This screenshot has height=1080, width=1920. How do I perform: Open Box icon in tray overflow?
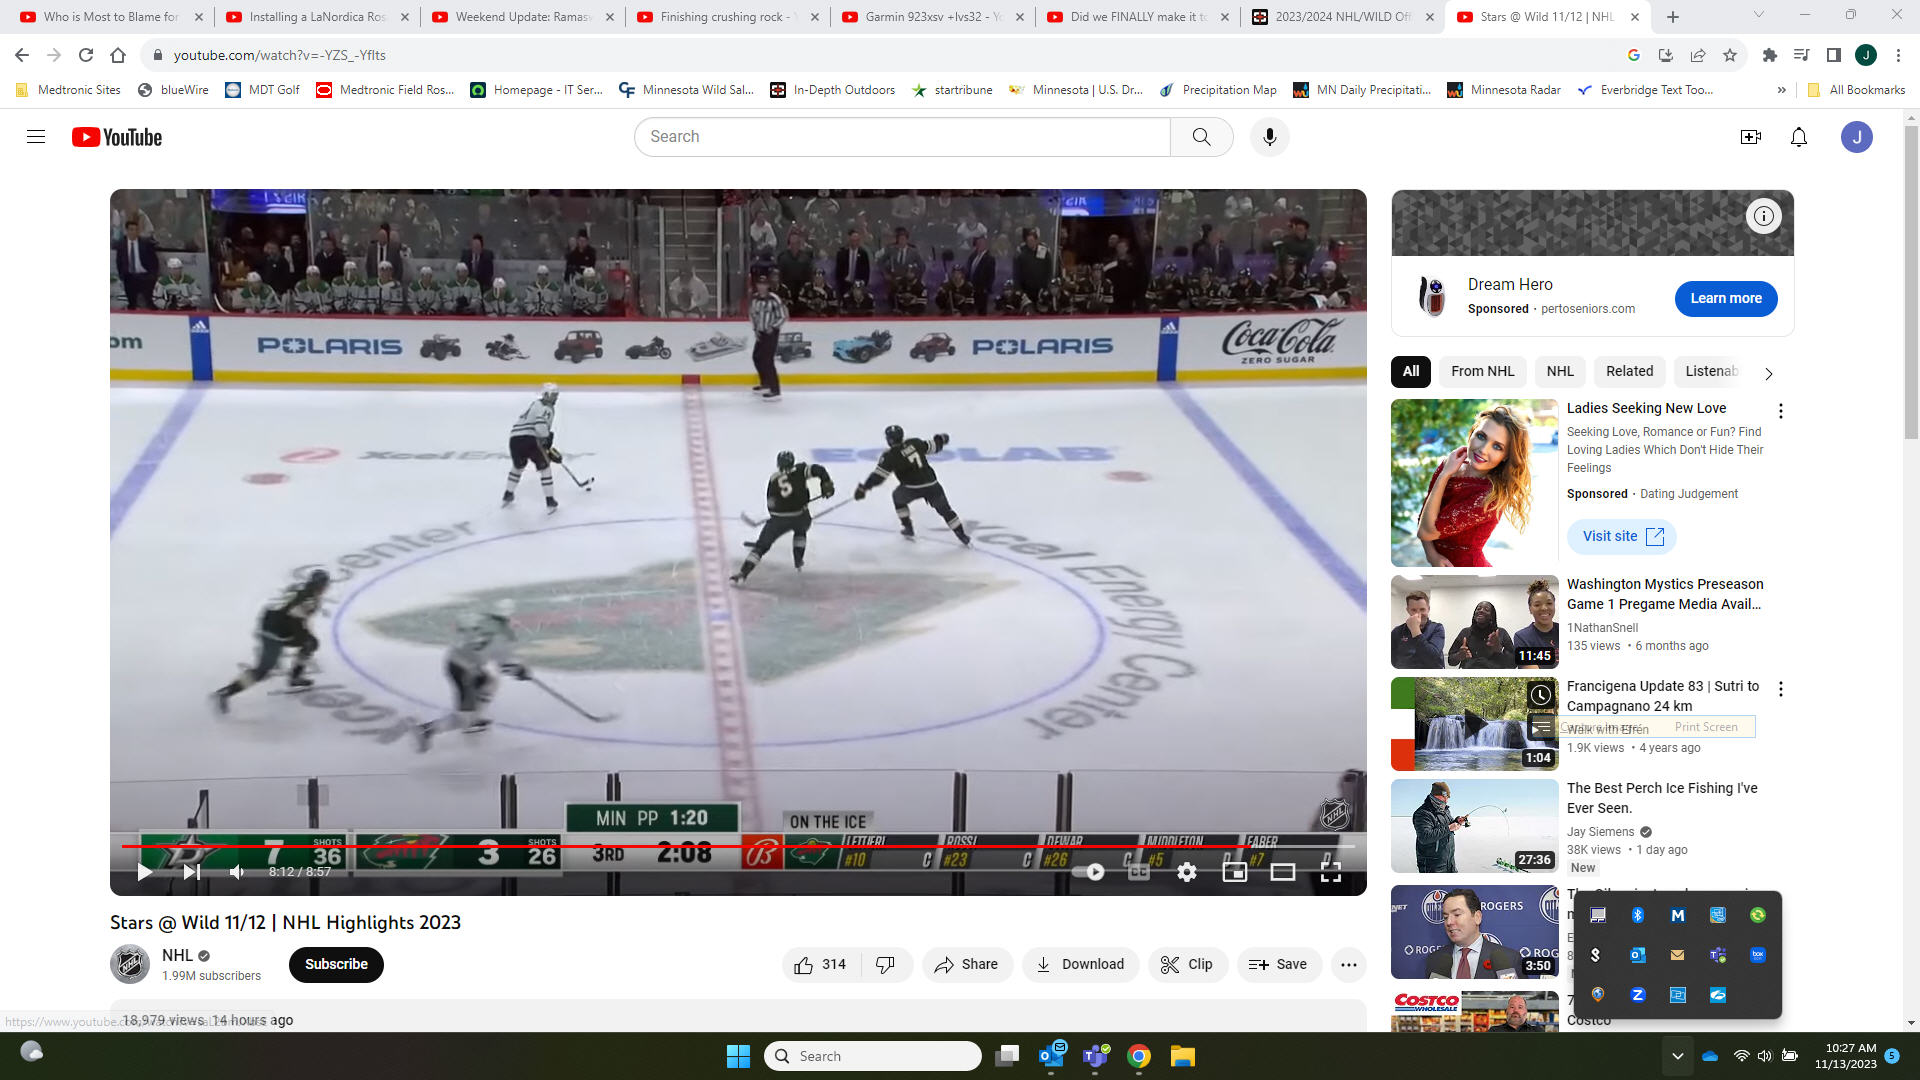pos(1757,955)
